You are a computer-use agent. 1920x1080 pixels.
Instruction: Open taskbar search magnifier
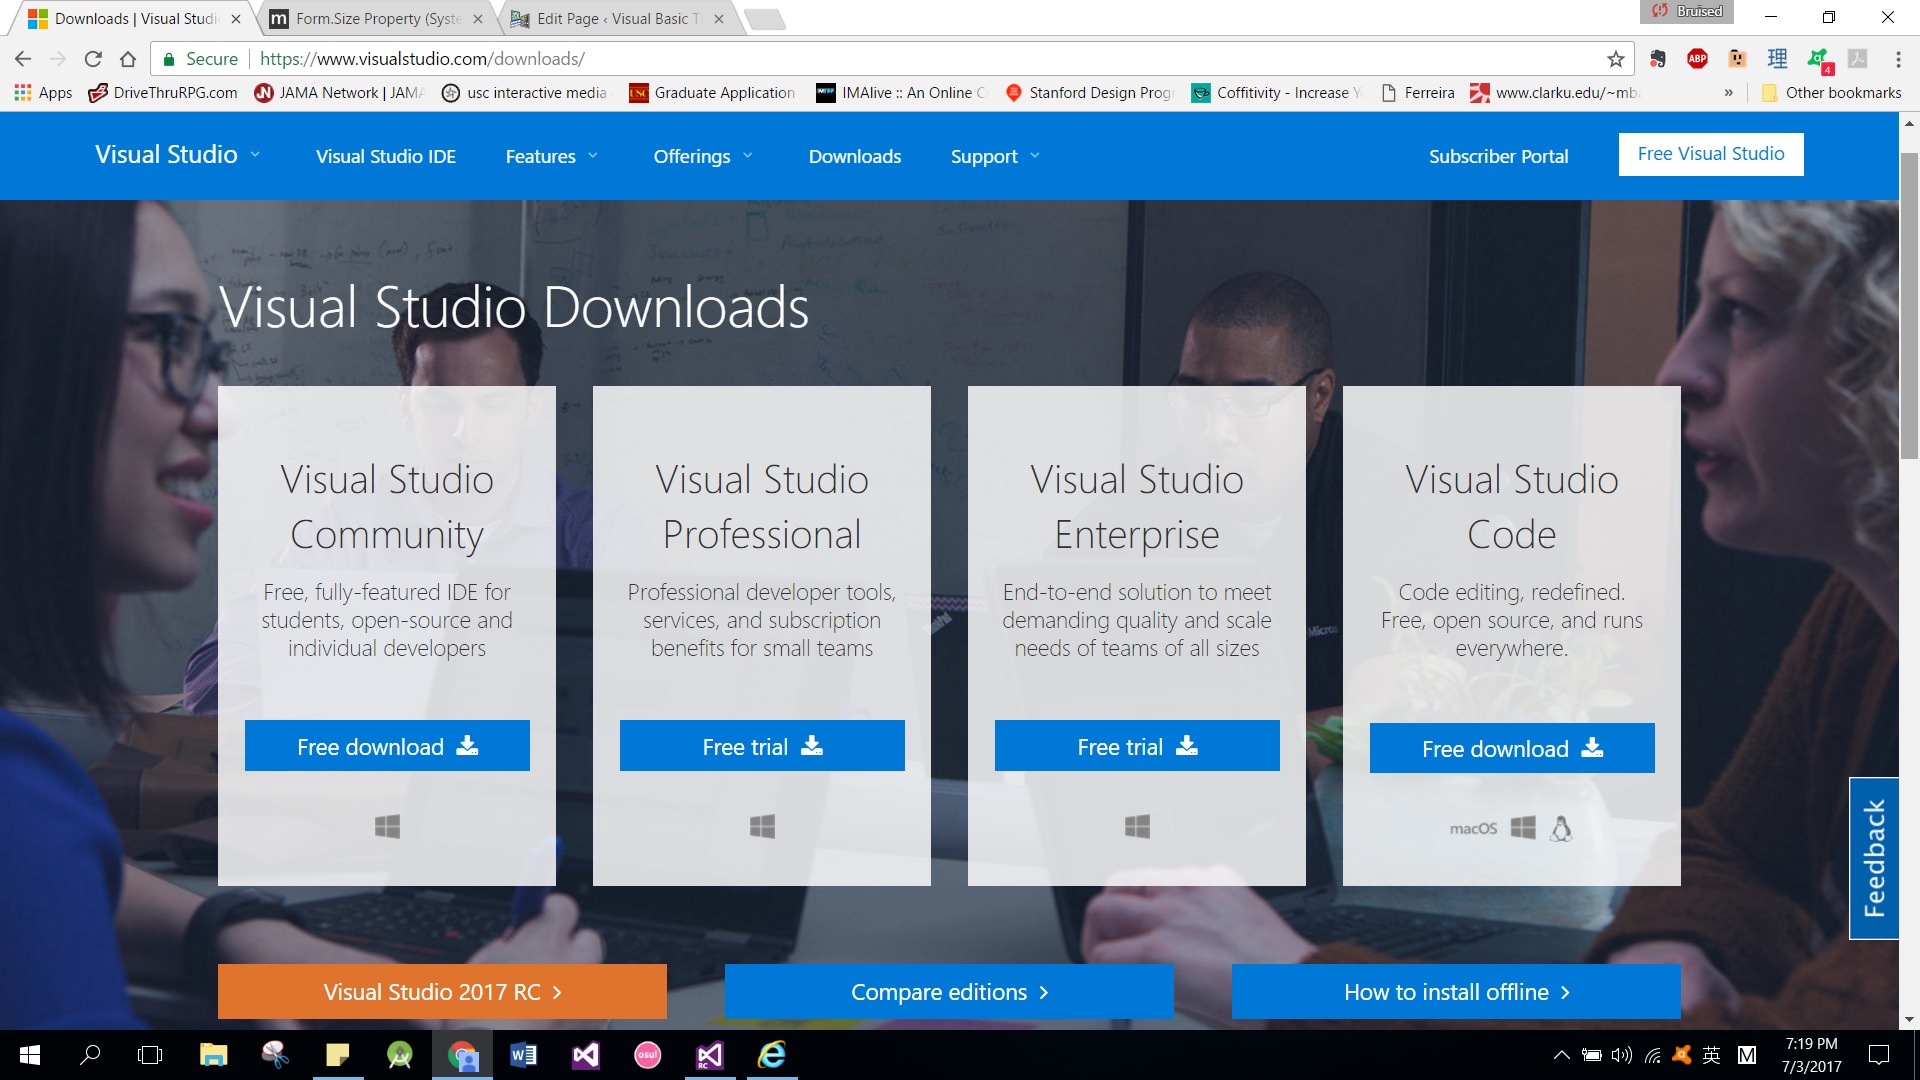(x=90, y=1055)
